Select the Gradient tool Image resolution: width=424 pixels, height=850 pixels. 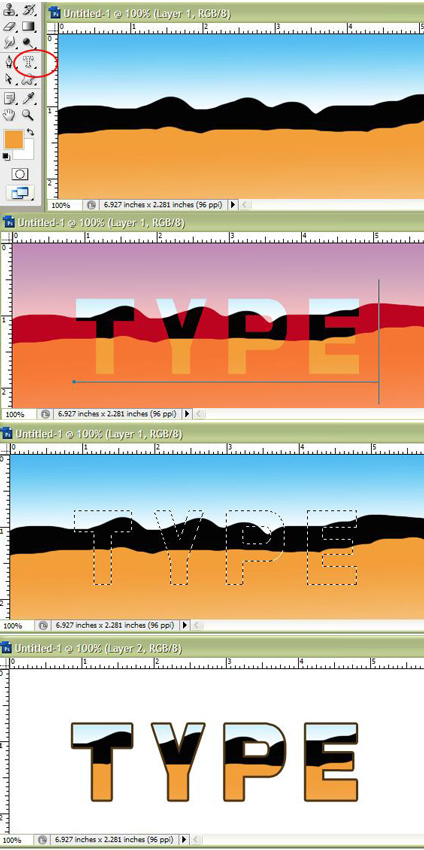(28, 25)
